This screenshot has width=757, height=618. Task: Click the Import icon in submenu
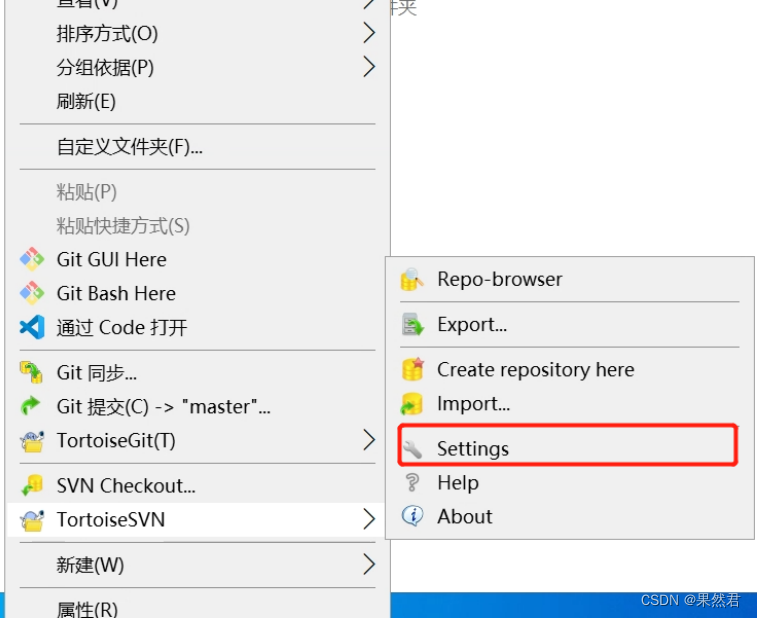(x=412, y=404)
